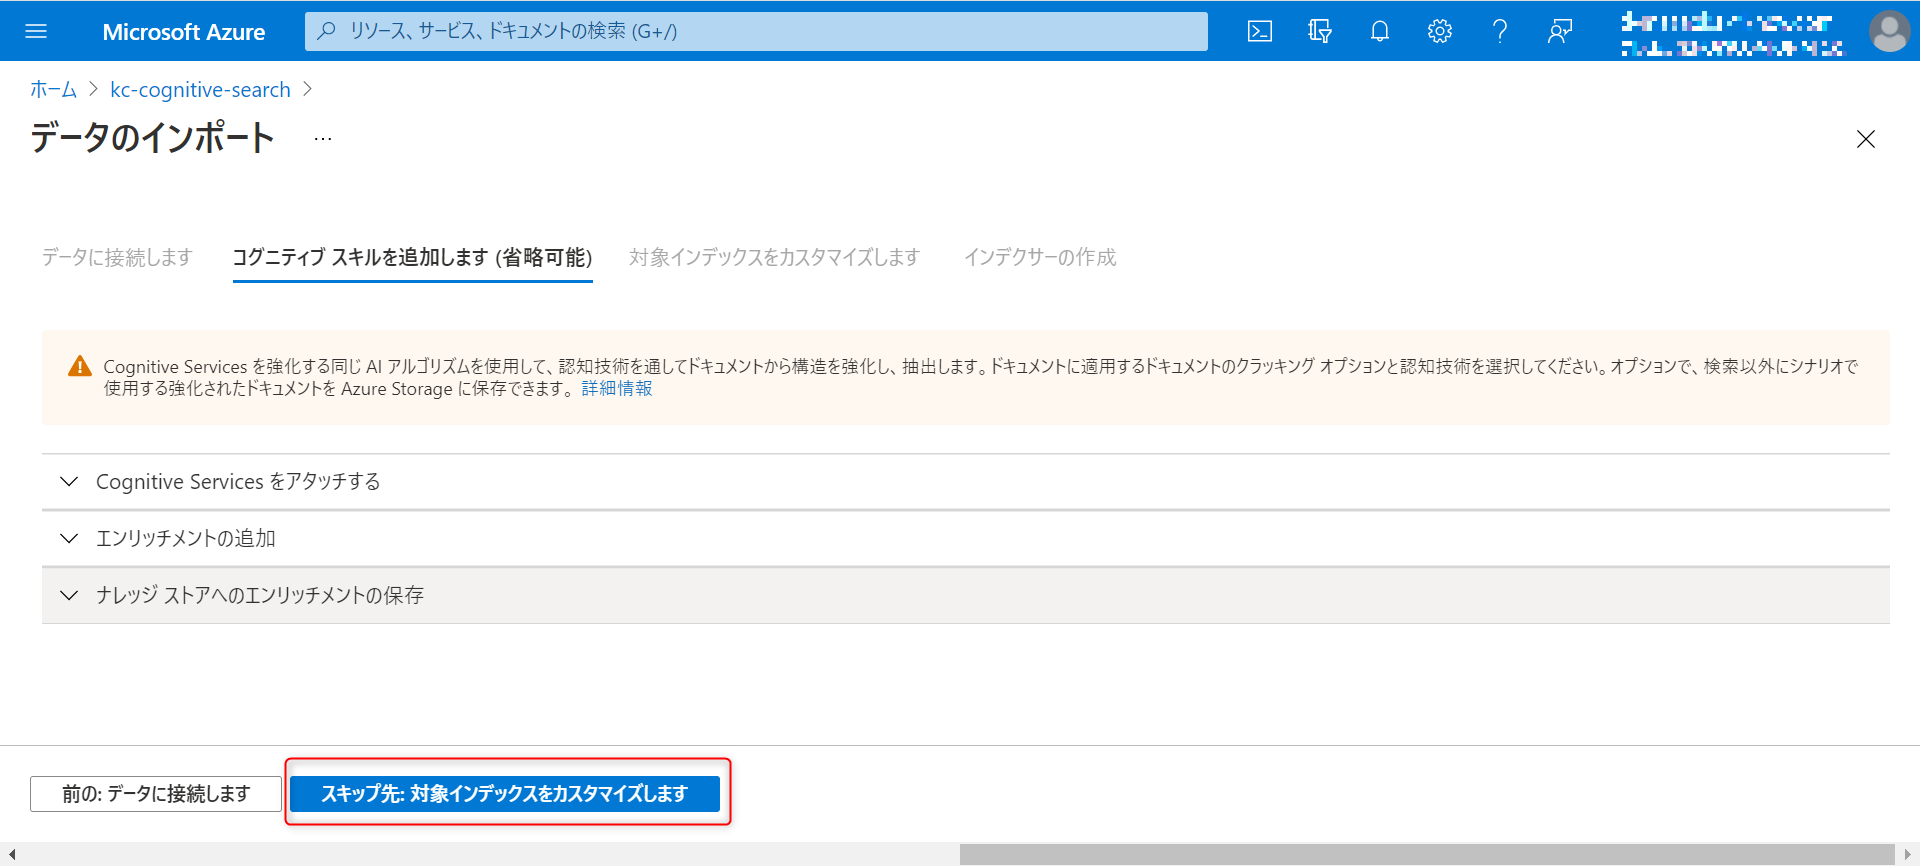Image resolution: width=1920 pixels, height=866 pixels.
Task: Click データのインポート page title
Action: click(152, 138)
